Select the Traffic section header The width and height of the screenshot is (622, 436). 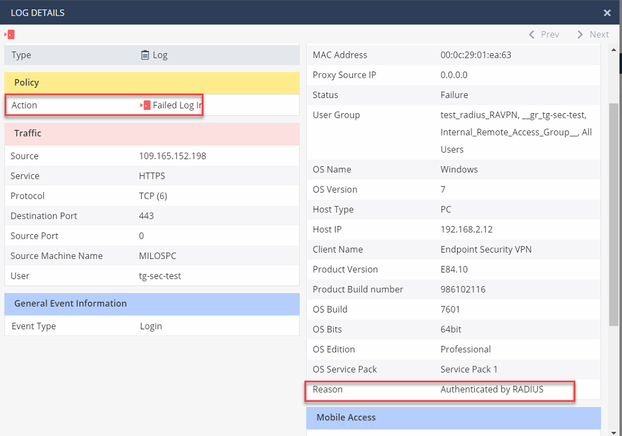click(x=152, y=133)
